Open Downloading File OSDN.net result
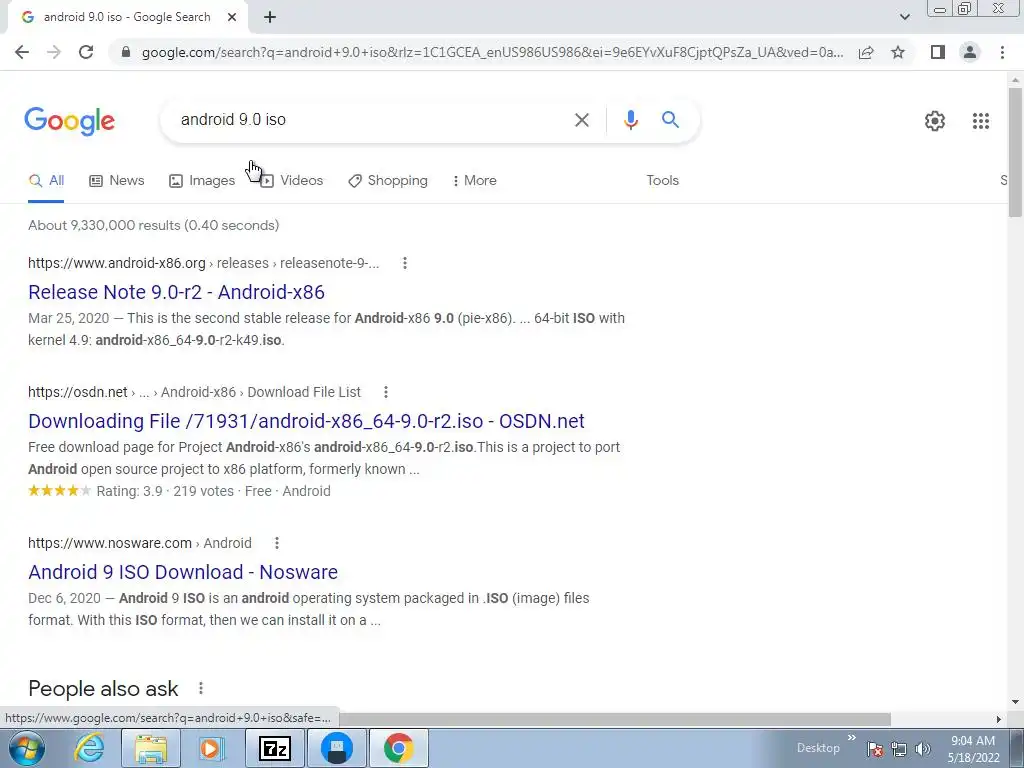Image resolution: width=1024 pixels, height=768 pixels. (x=306, y=421)
